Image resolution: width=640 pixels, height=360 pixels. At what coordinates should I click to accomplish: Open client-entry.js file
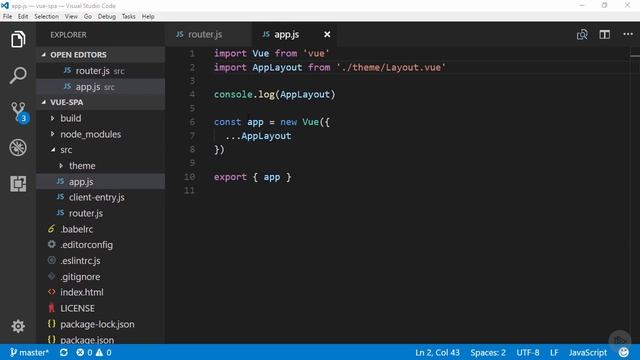coord(101,198)
